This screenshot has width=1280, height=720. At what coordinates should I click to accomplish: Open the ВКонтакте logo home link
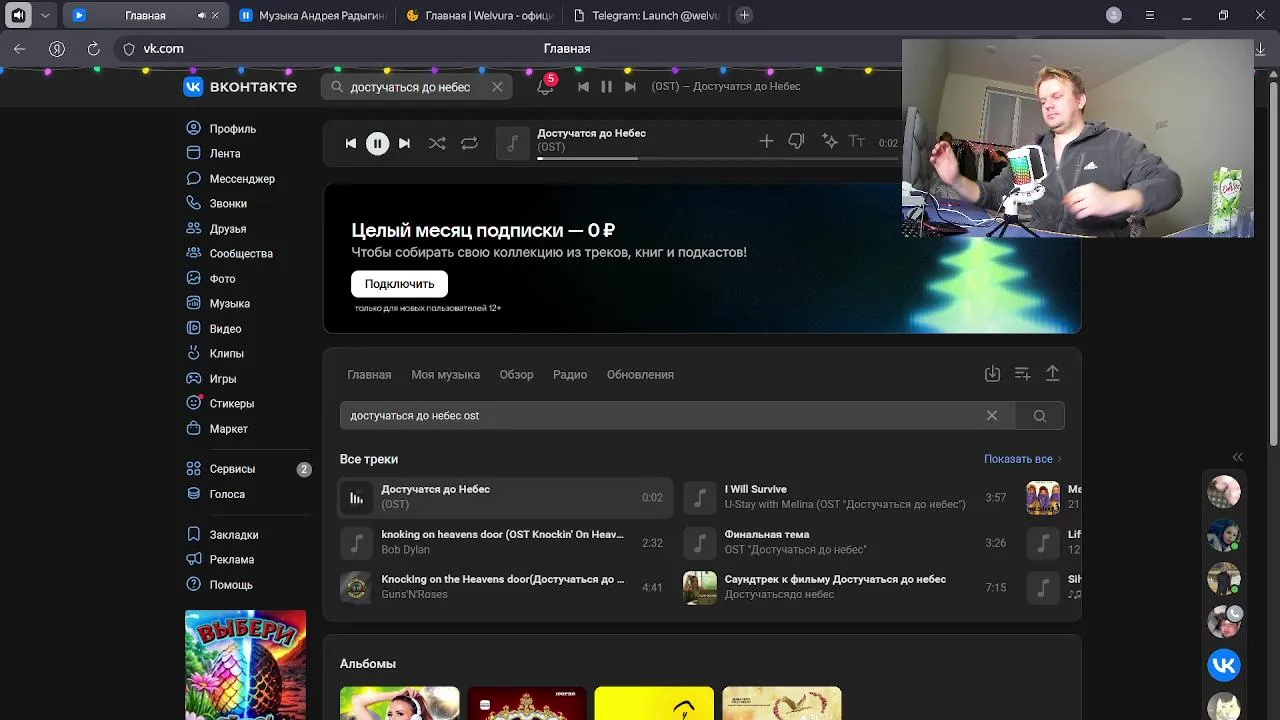click(x=240, y=87)
